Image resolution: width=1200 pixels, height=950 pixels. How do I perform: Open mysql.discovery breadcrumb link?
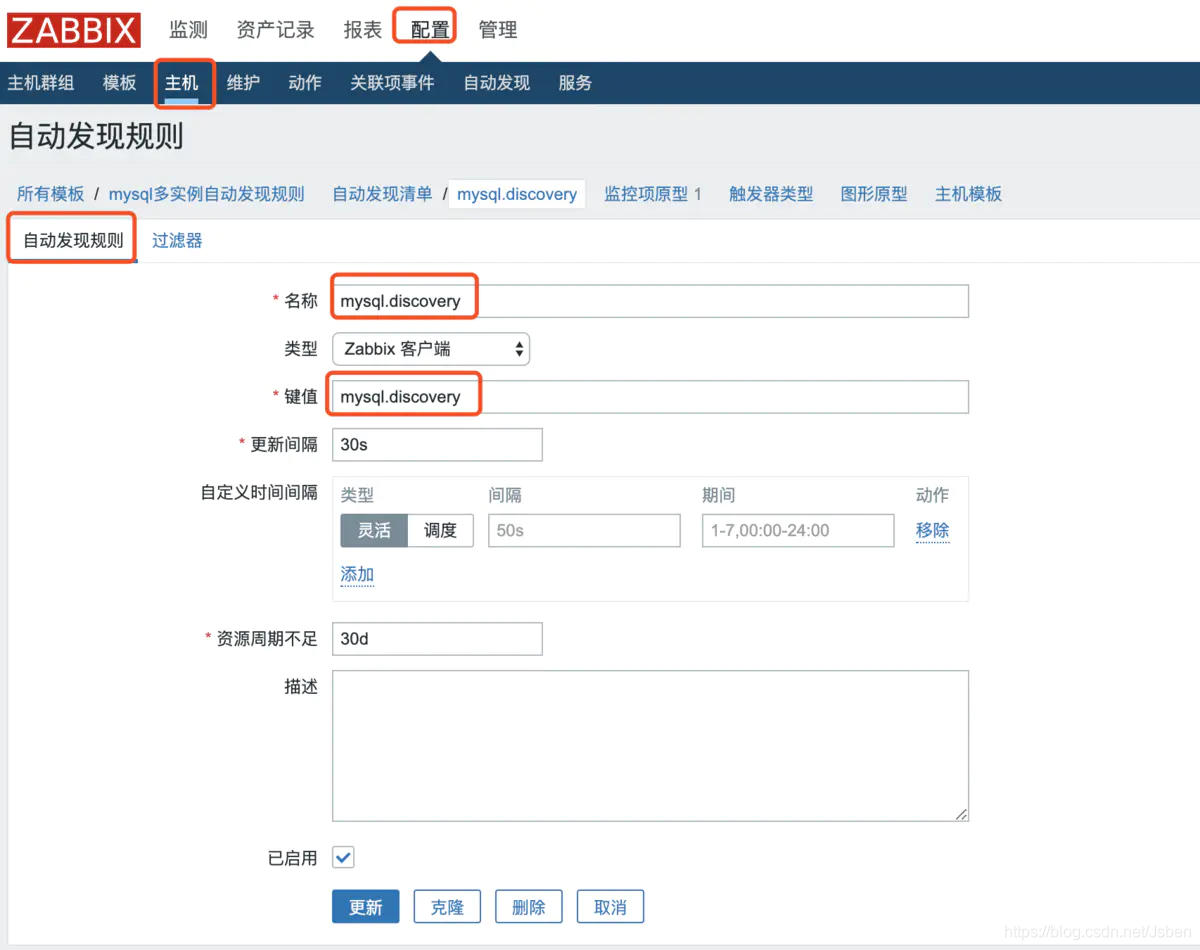click(x=517, y=194)
